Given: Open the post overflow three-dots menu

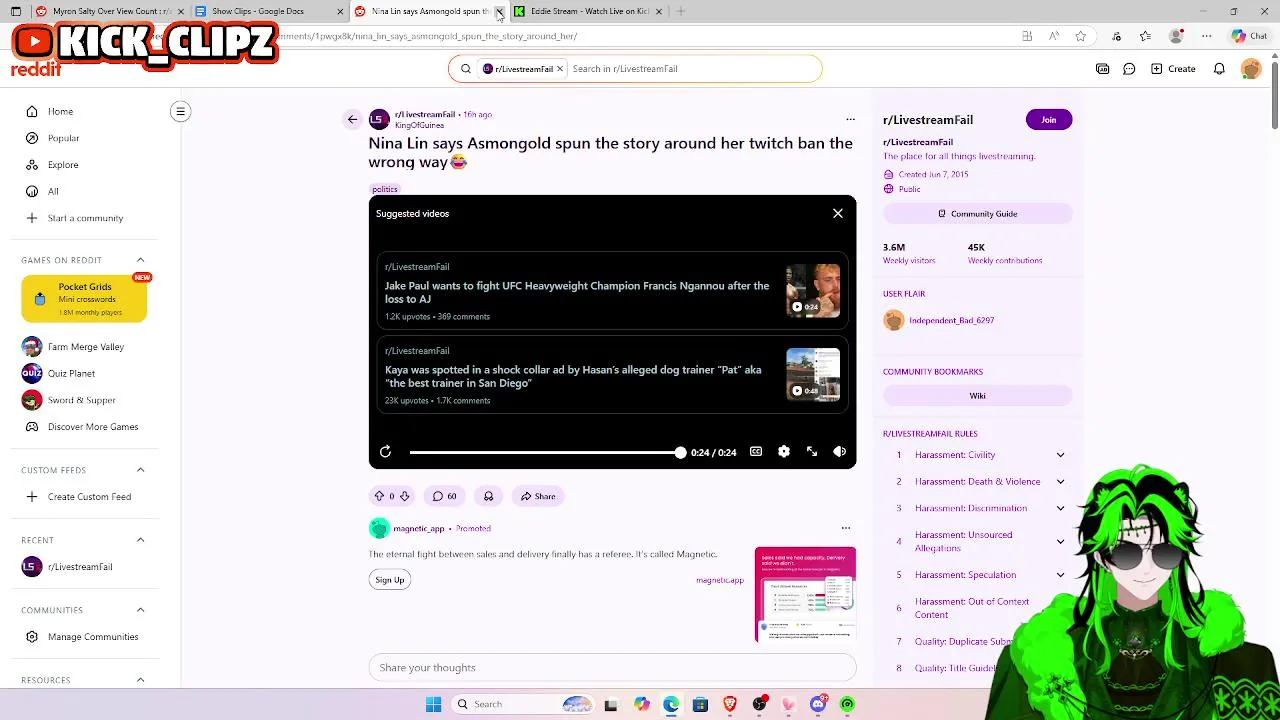Looking at the screenshot, I should pos(850,119).
